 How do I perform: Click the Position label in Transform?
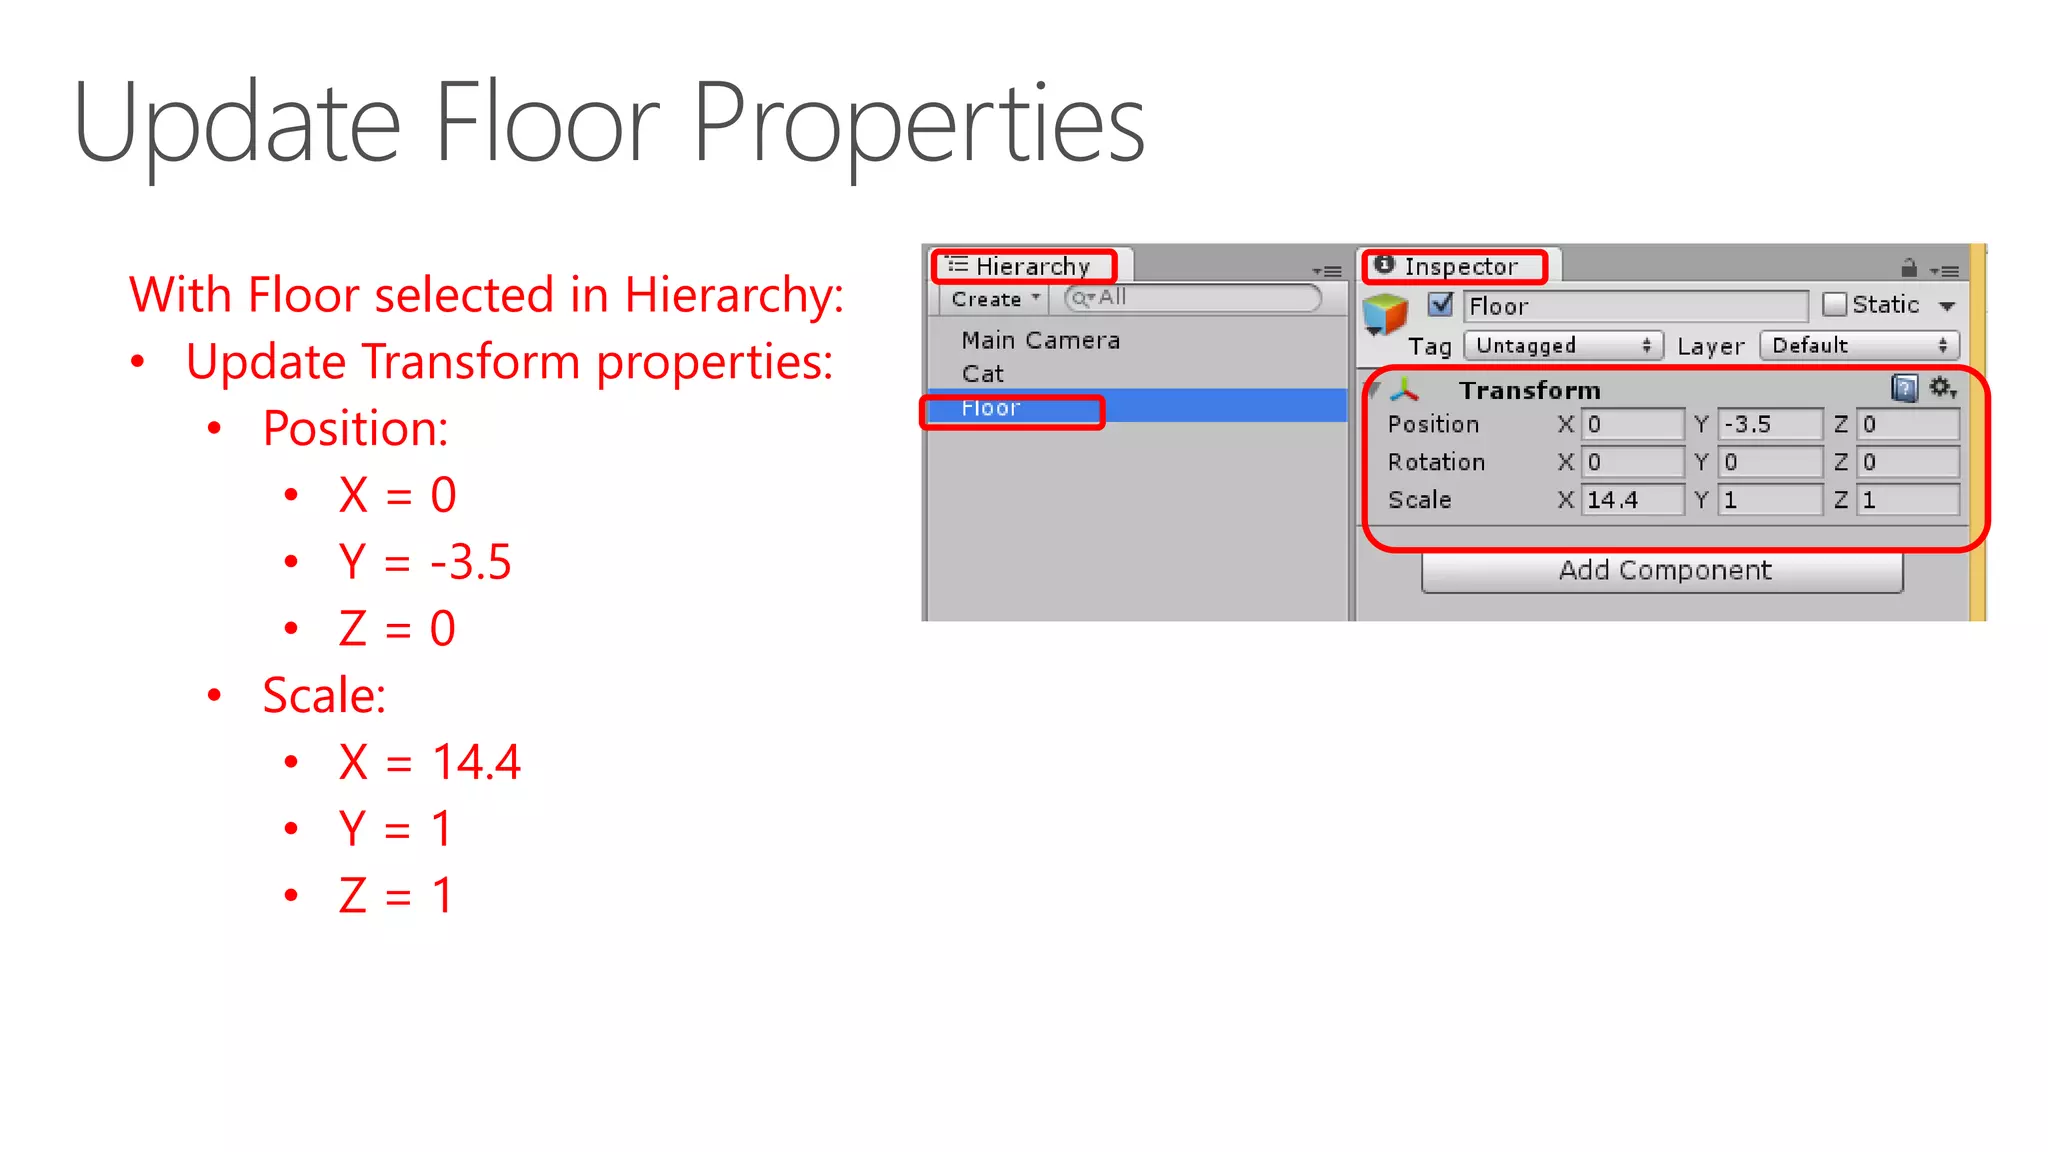pyautogui.click(x=1433, y=424)
